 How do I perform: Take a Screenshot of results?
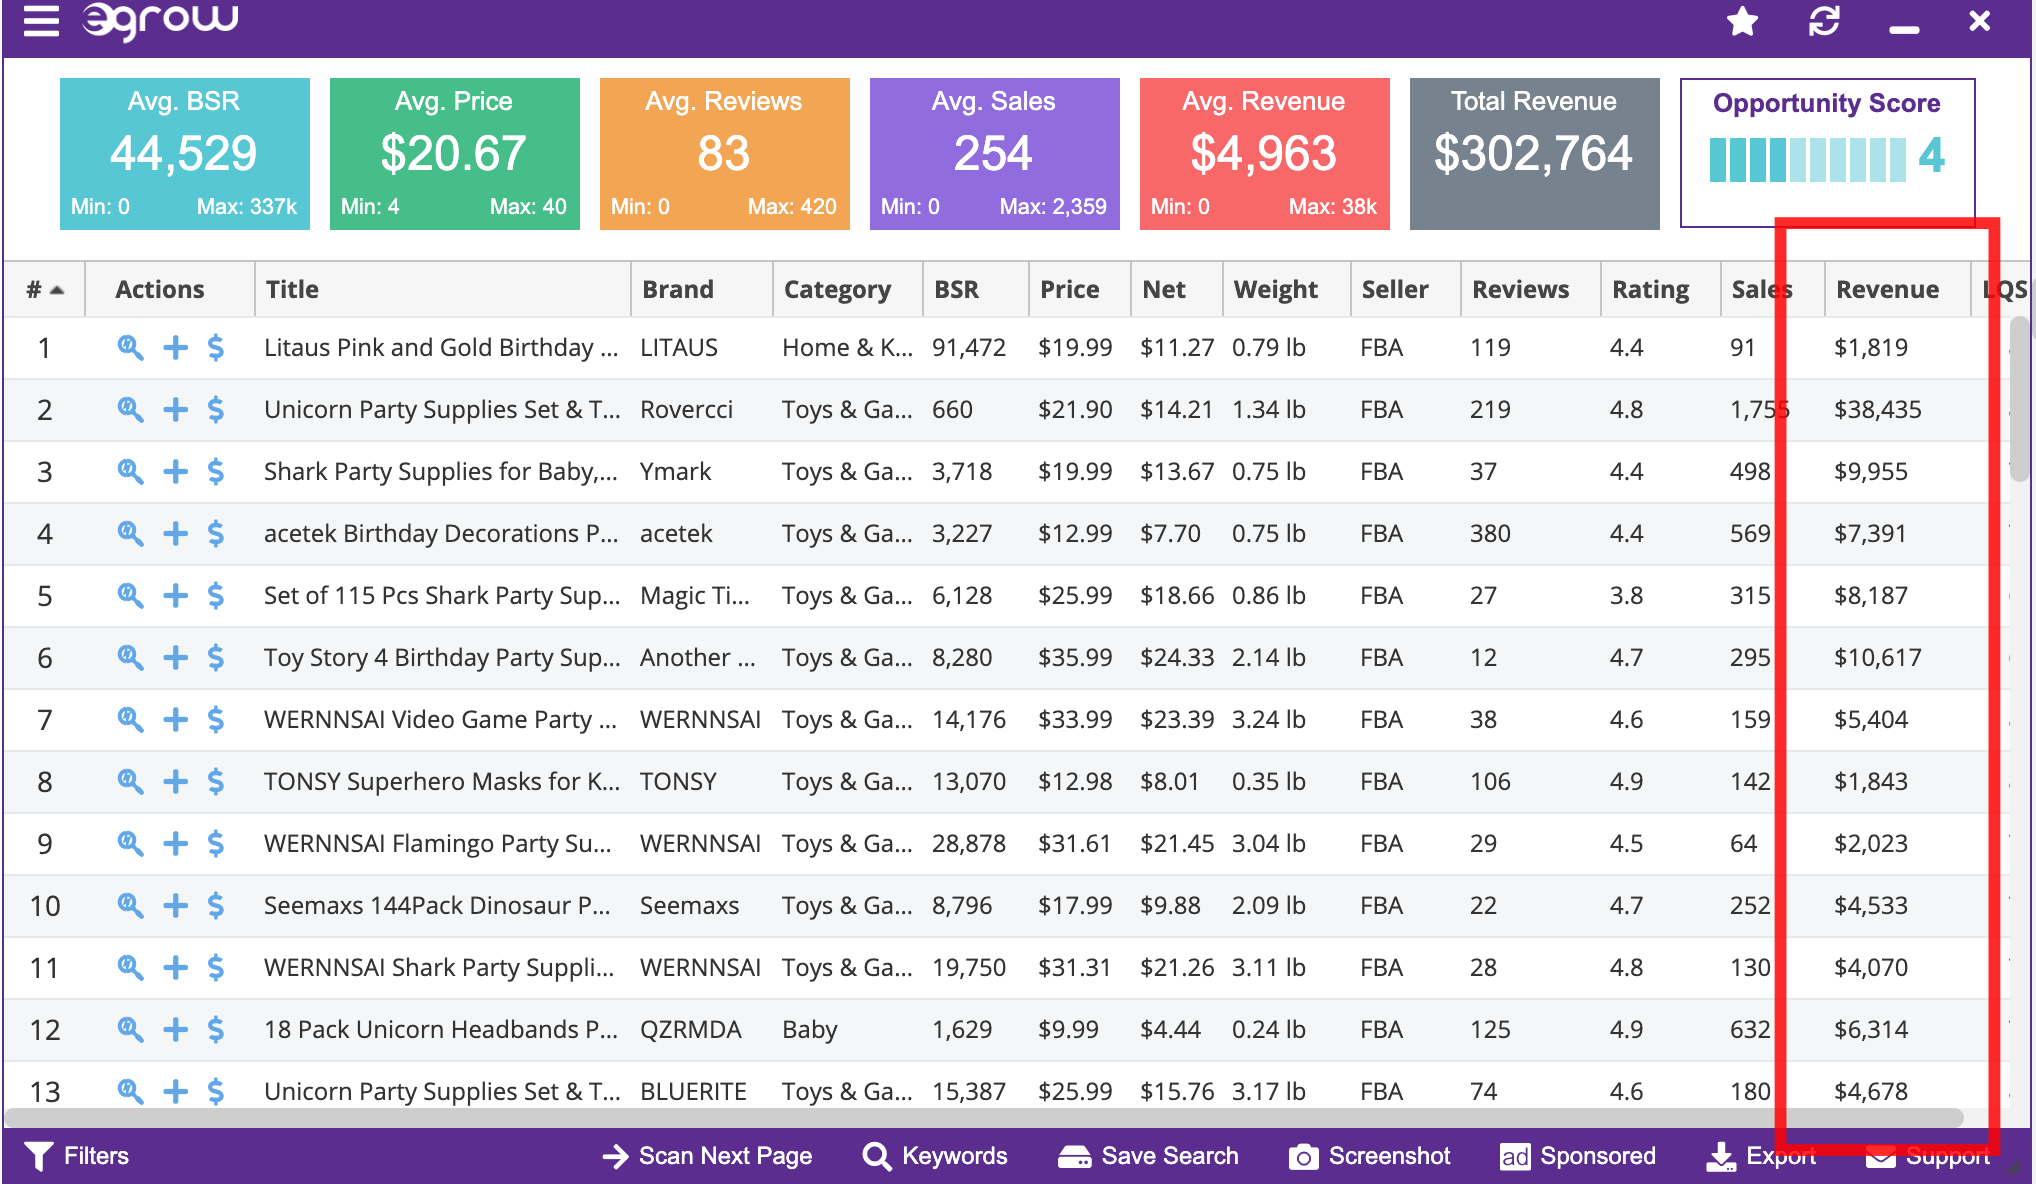[x=1369, y=1156]
